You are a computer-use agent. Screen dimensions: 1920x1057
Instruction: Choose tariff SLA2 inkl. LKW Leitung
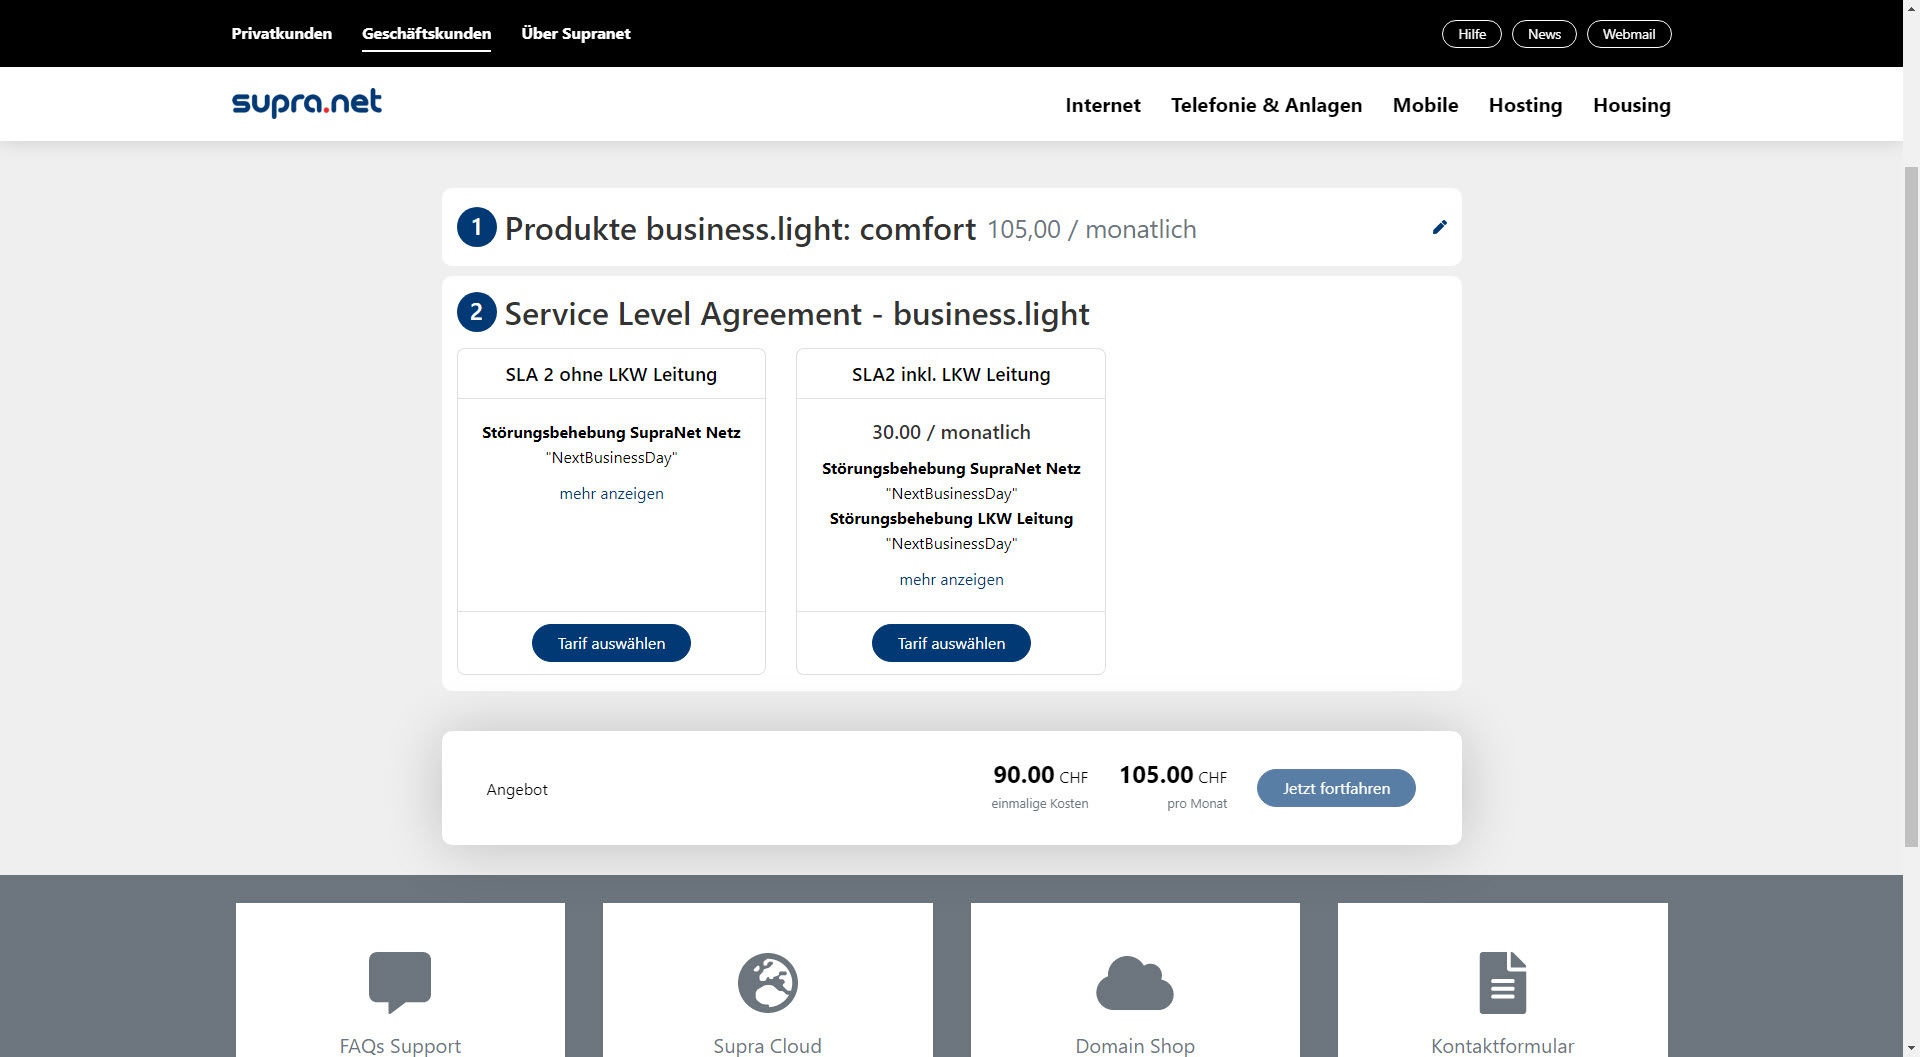click(x=951, y=643)
